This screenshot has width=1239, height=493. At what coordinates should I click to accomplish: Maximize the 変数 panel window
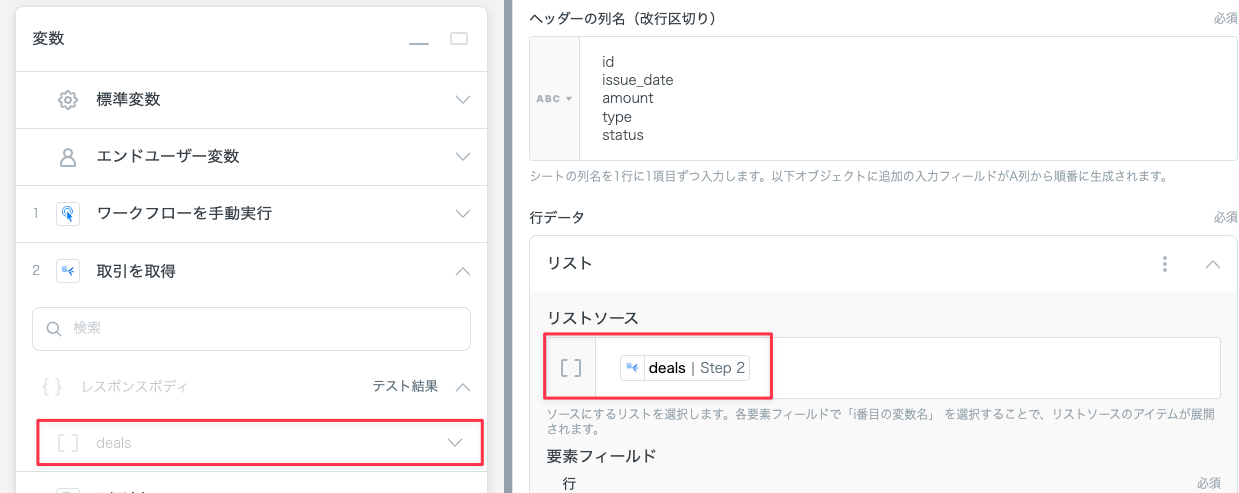(459, 39)
